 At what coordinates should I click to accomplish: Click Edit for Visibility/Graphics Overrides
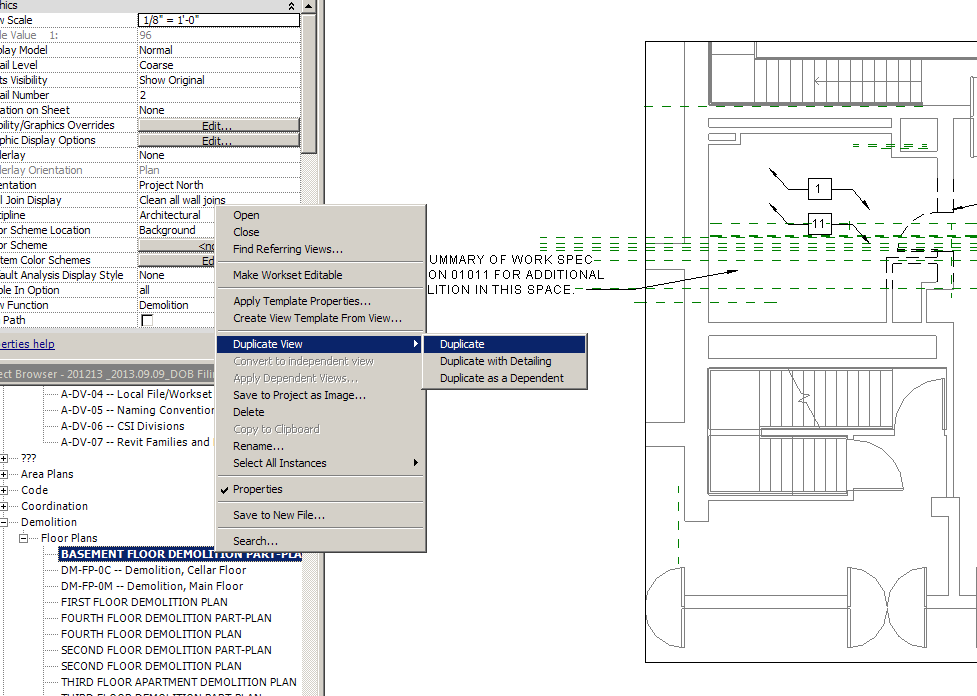217,126
